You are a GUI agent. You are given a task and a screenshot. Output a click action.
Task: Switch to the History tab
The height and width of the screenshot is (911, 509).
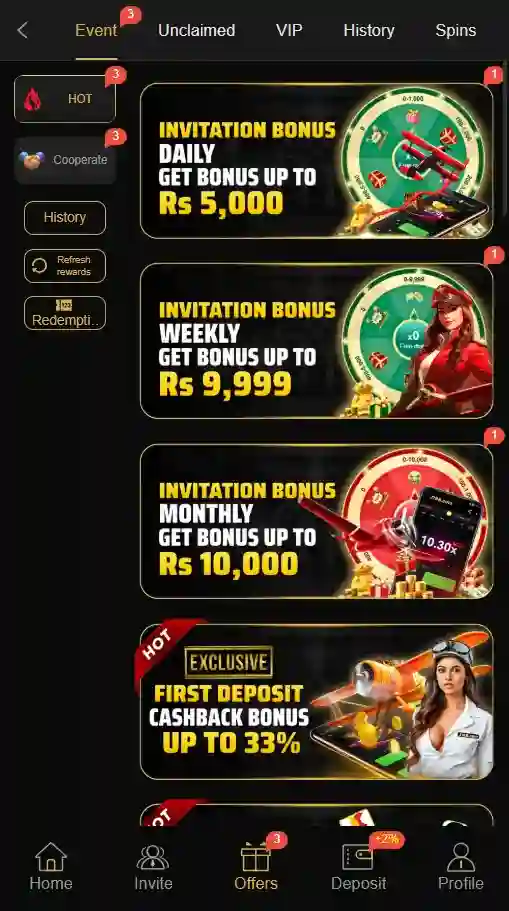click(368, 30)
